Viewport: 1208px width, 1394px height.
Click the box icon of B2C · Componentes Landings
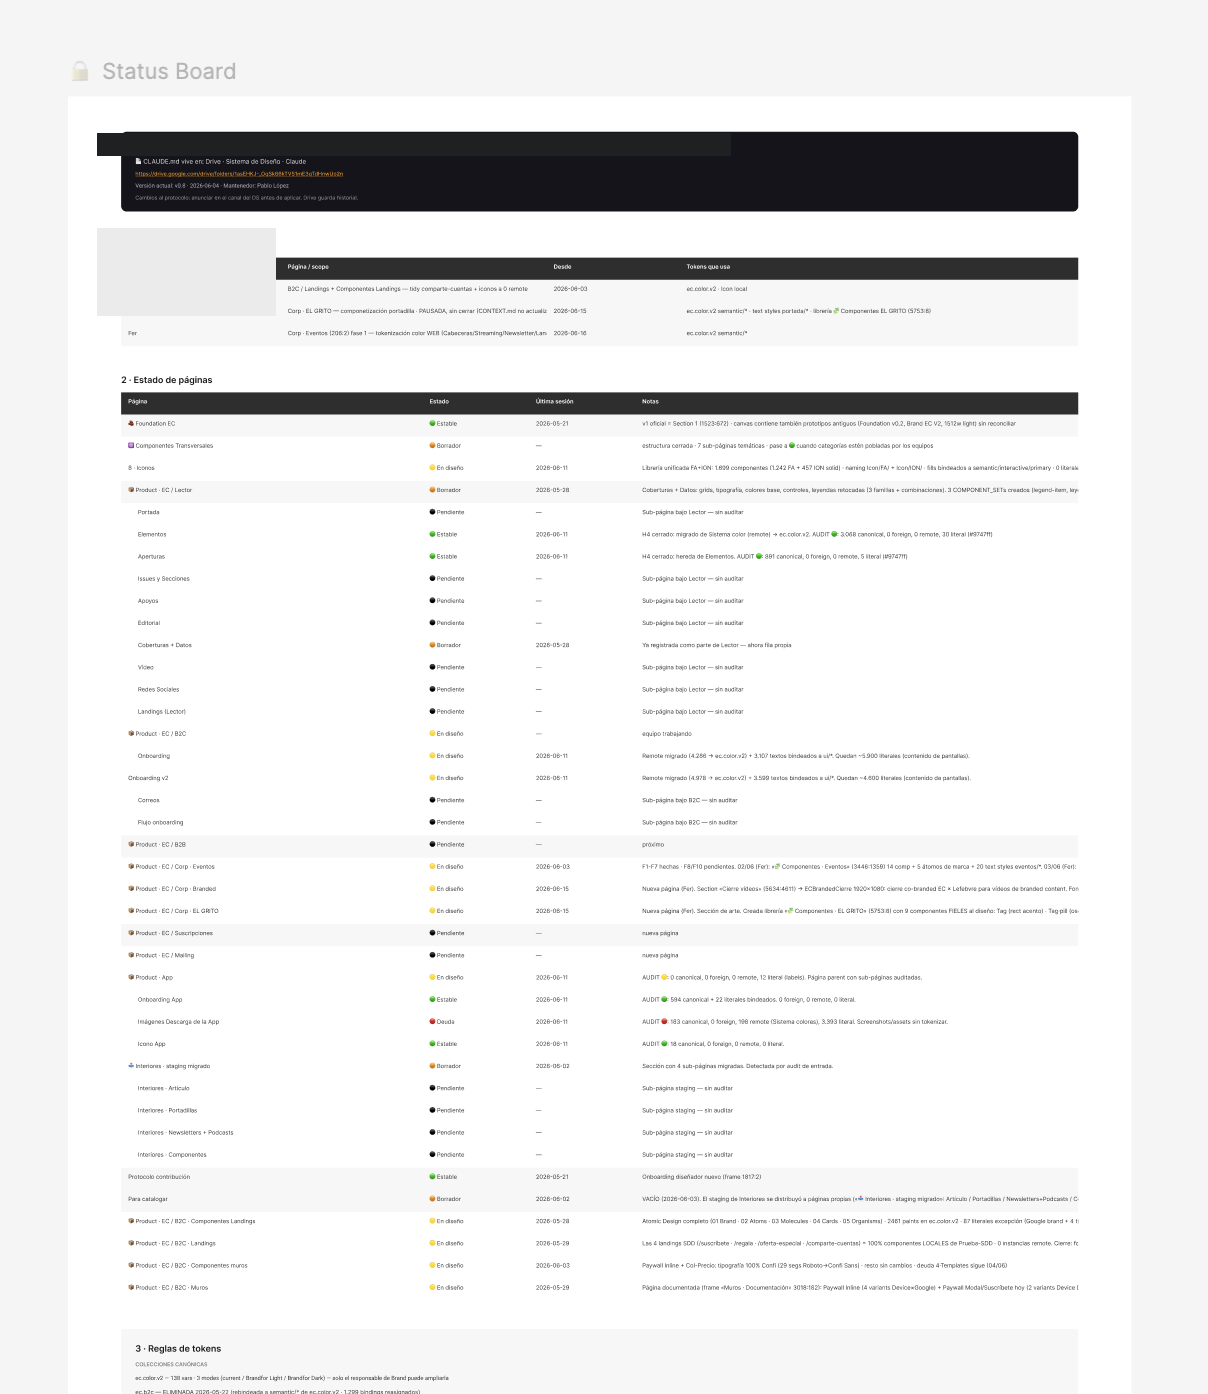(x=131, y=1221)
